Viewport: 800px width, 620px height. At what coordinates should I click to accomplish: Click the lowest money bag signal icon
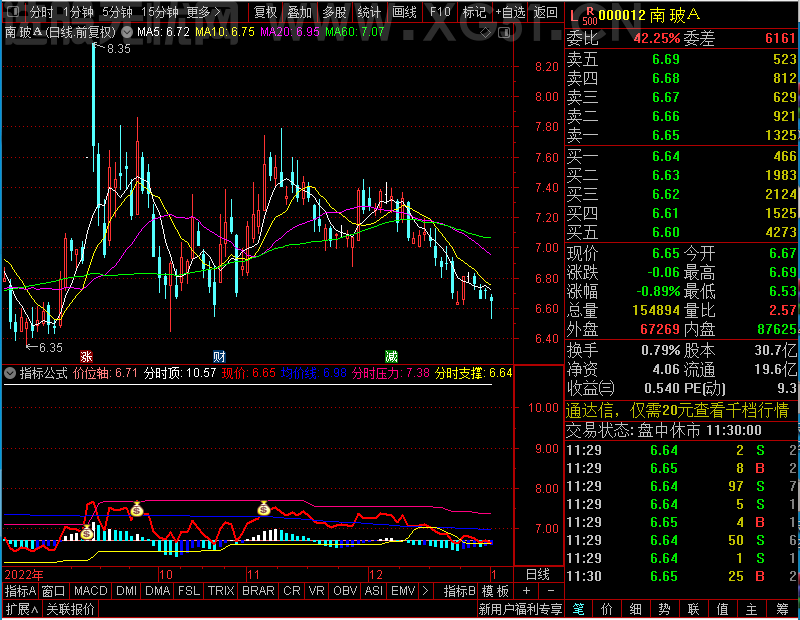tap(87, 533)
